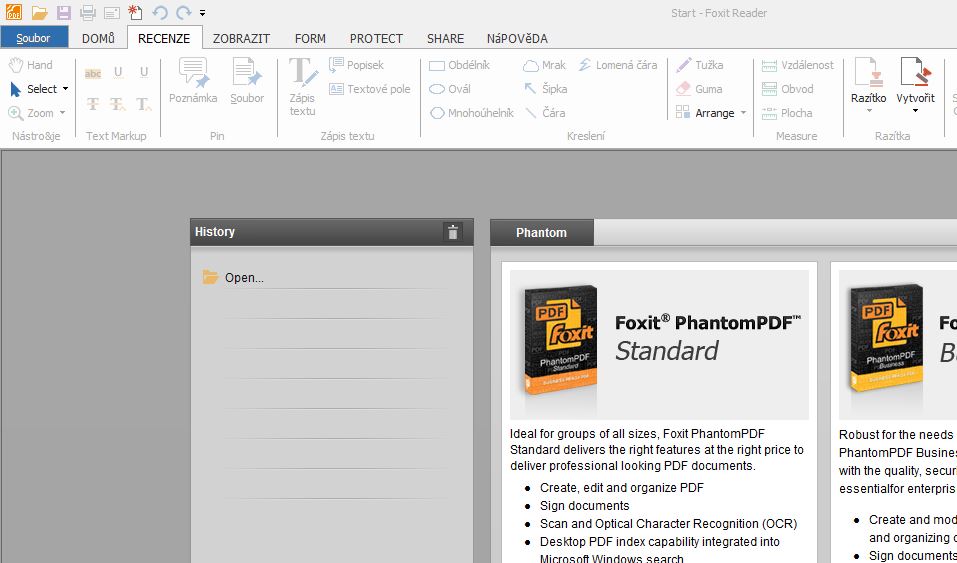Viewport: 957px width, 563px height.
Task: Click the PhantomPDF Standard product box image
Action: click(x=560, y=340)
